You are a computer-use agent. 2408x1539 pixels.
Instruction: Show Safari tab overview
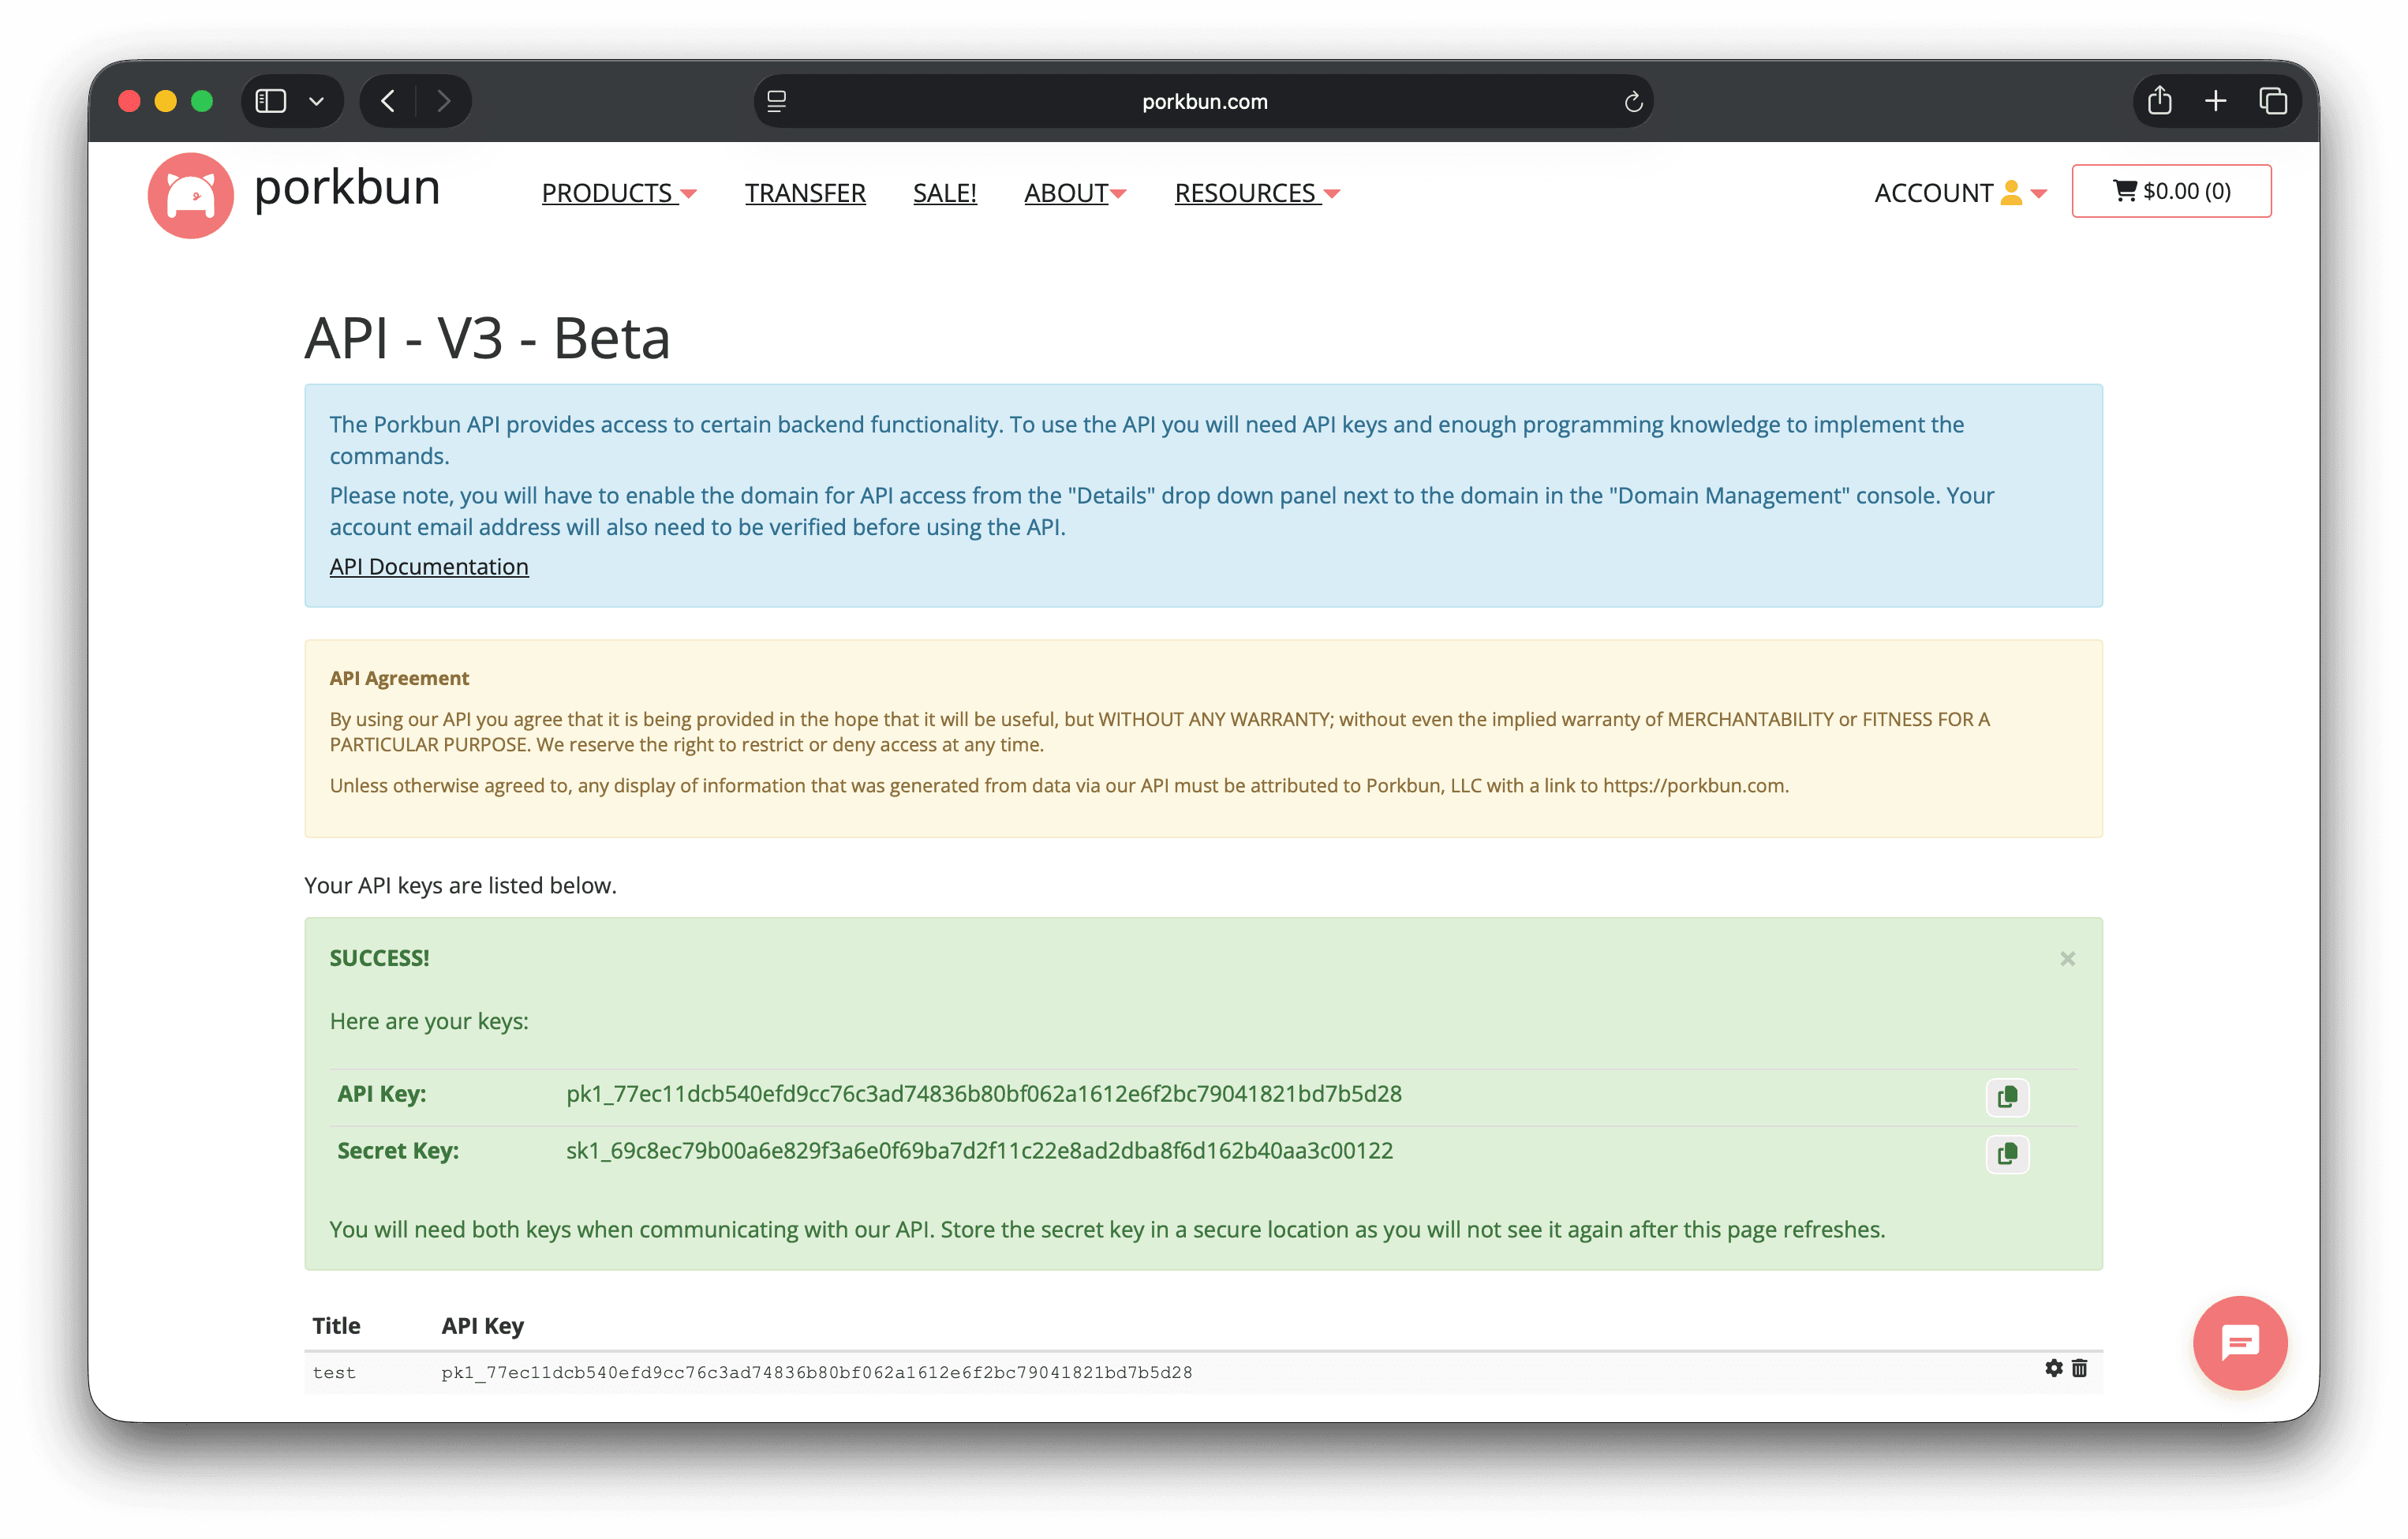2272,101
